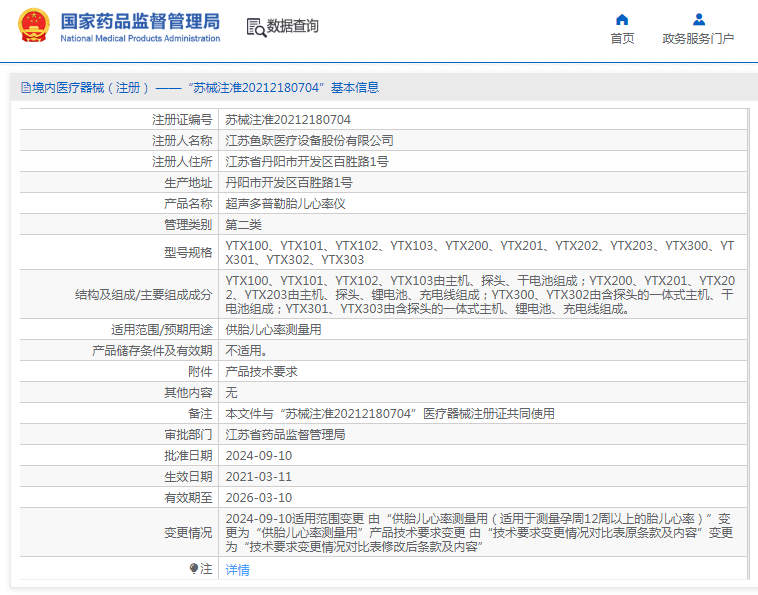
Task: Click the 批准日期 row label
Action: click(188, 456)
